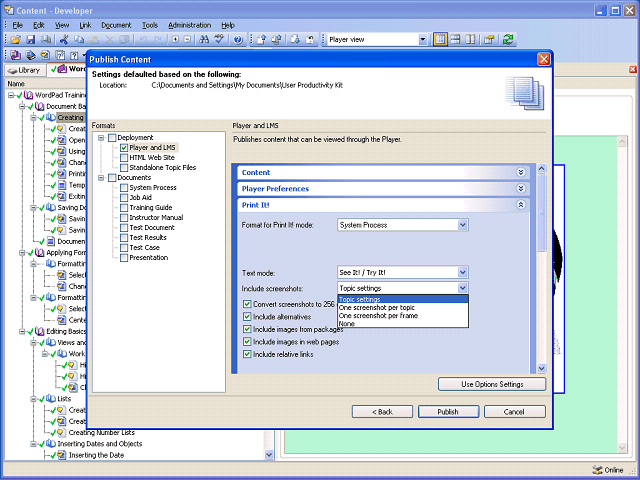Uncheck Include alternatives
640x480 pixels.
pyautogui.click(x=247, y=317)
